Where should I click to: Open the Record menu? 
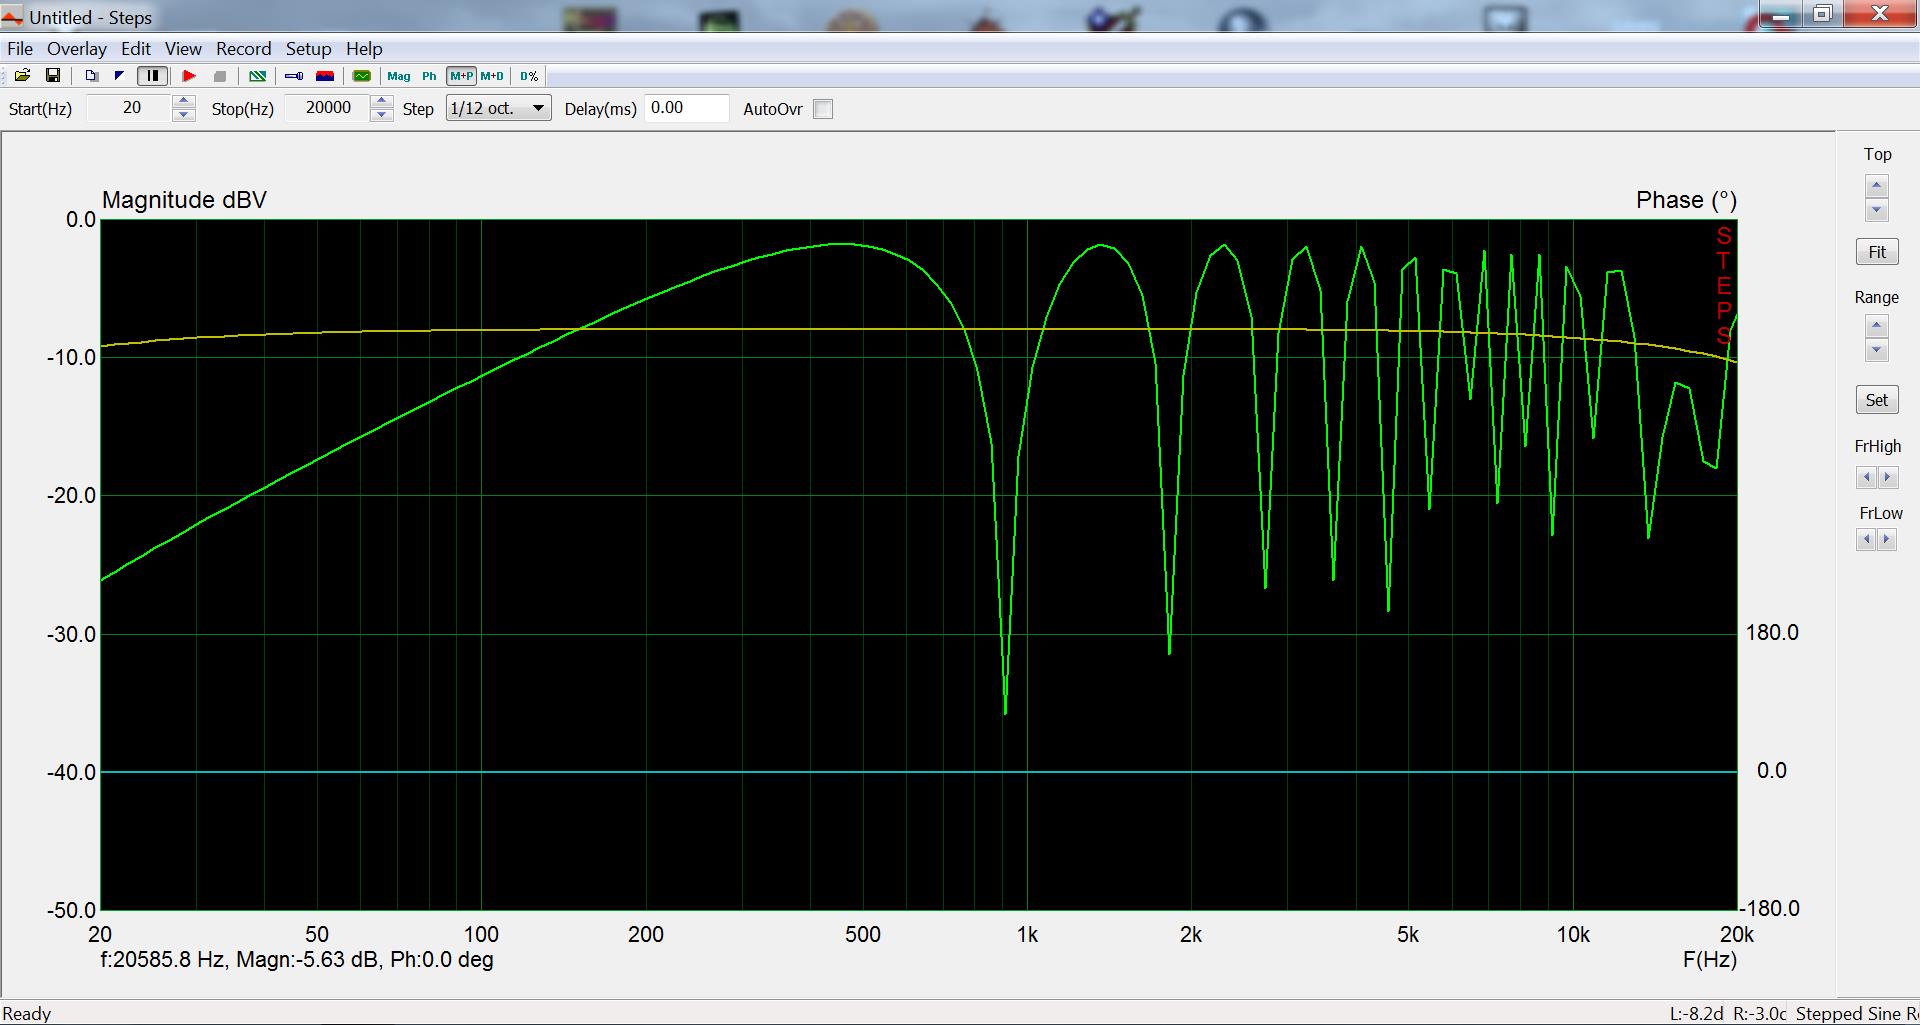(243, 49)
